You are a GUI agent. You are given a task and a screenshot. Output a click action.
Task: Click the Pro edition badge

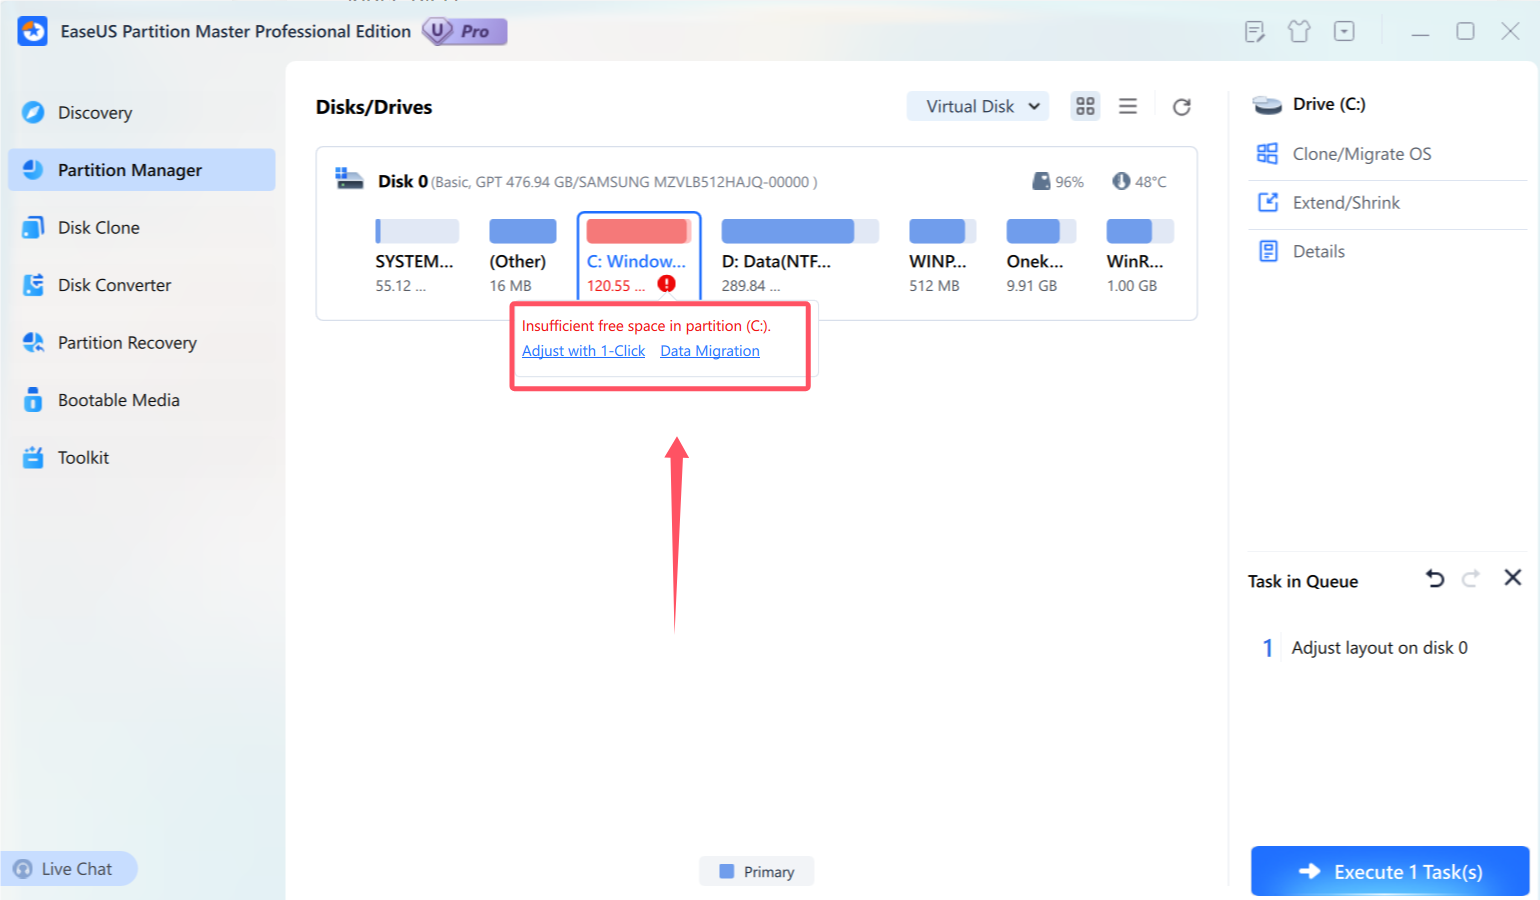tap(465, 31)
